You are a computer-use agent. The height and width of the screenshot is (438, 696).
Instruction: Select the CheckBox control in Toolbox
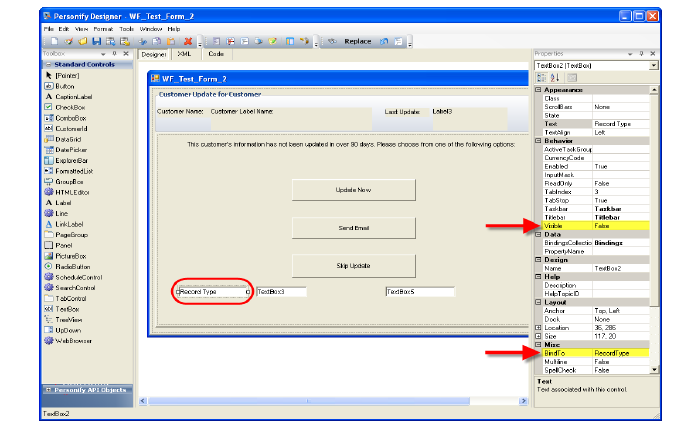(71, 106)
